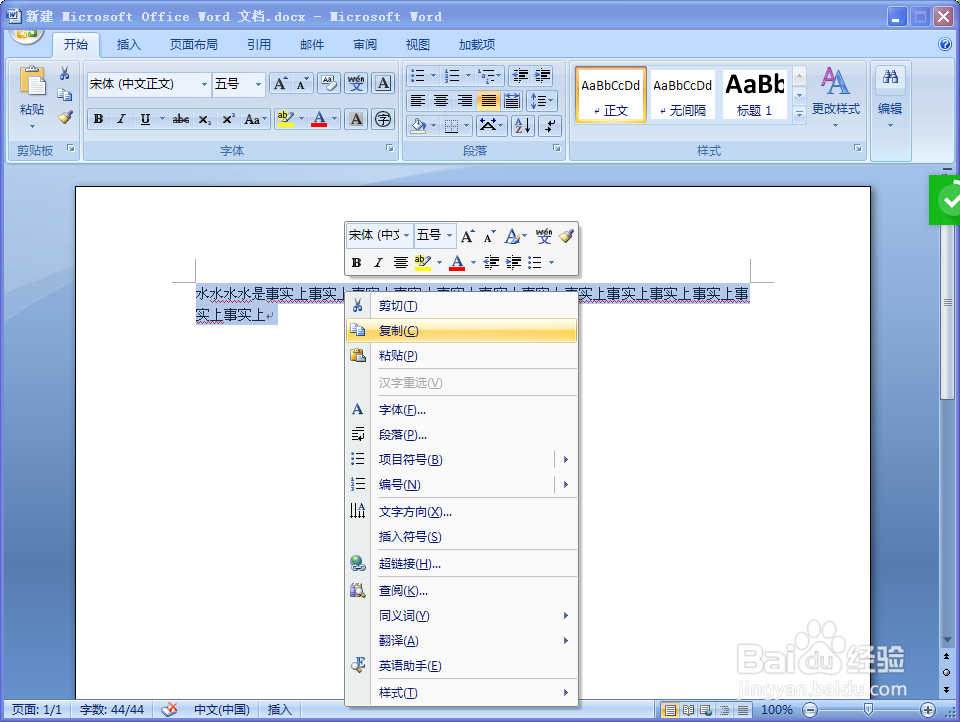Screen dimensions: 960x722
Task: Click the zoom slider handle in status bar
Action: [x=868, y=710]
